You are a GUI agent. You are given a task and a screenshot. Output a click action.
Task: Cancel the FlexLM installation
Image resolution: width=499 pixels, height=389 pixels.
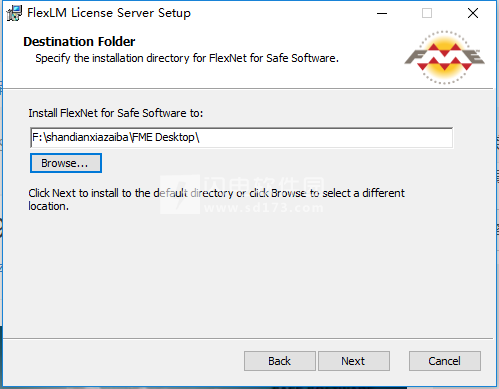(445, 361)
